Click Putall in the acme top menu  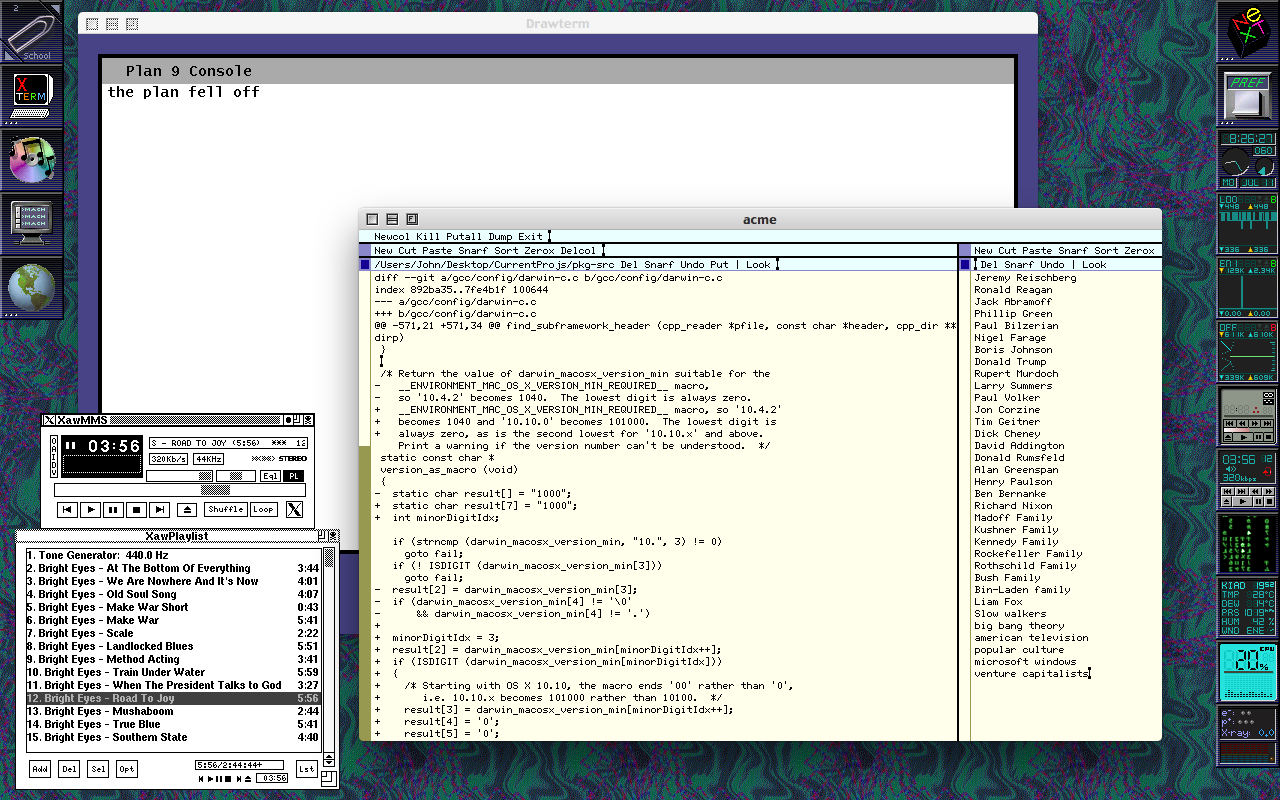point(464,237)
